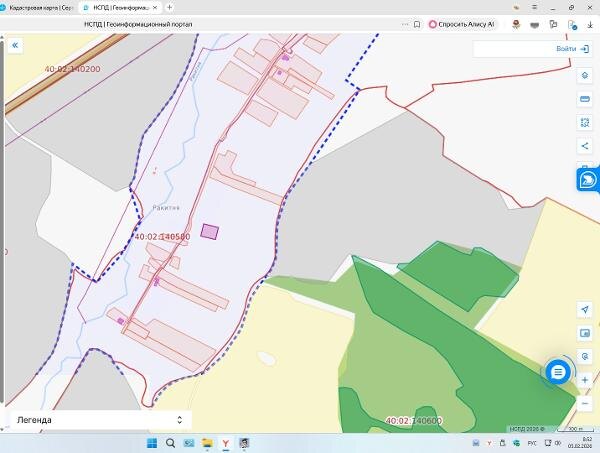Open the browser downloads arrow icon
600x453 pixels.
tap(590, 25)
